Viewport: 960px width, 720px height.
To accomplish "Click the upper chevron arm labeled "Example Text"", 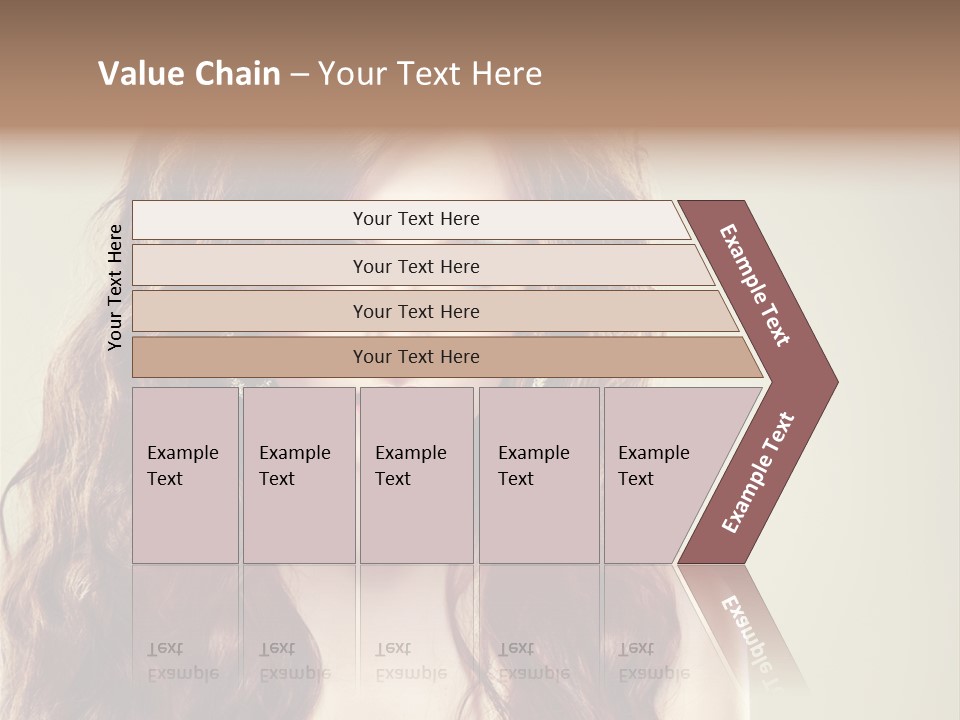I will coord(755,285).
